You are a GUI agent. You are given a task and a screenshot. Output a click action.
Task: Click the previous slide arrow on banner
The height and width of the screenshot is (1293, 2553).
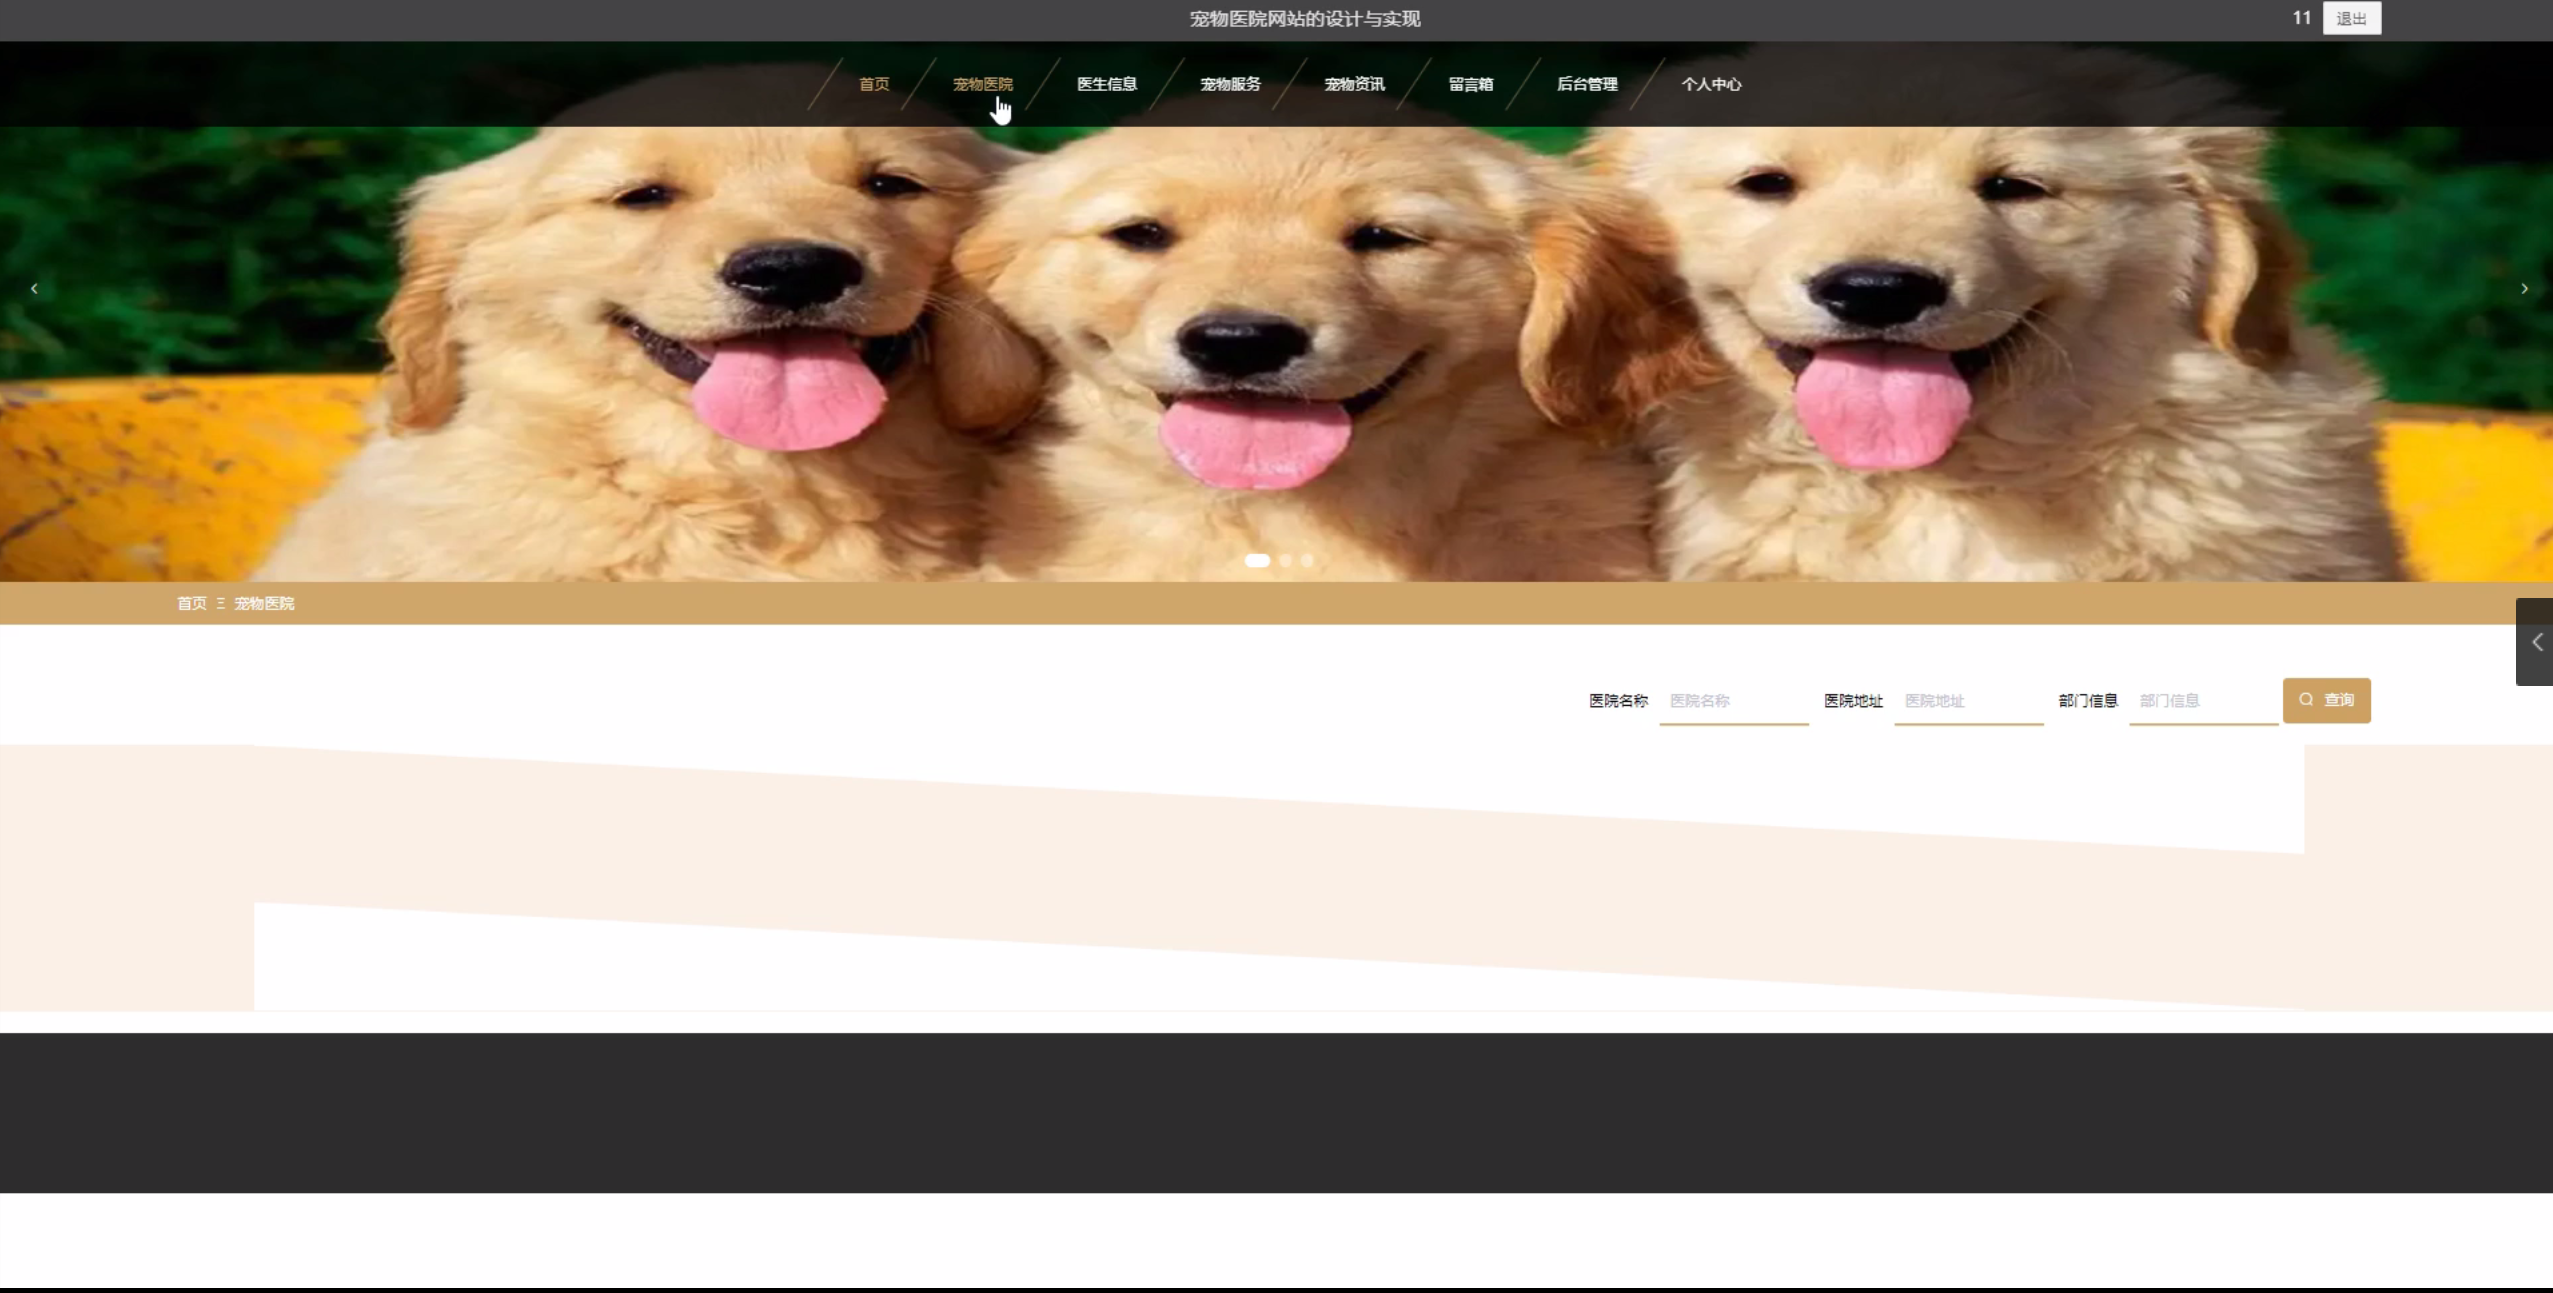[x=34, y=289]
